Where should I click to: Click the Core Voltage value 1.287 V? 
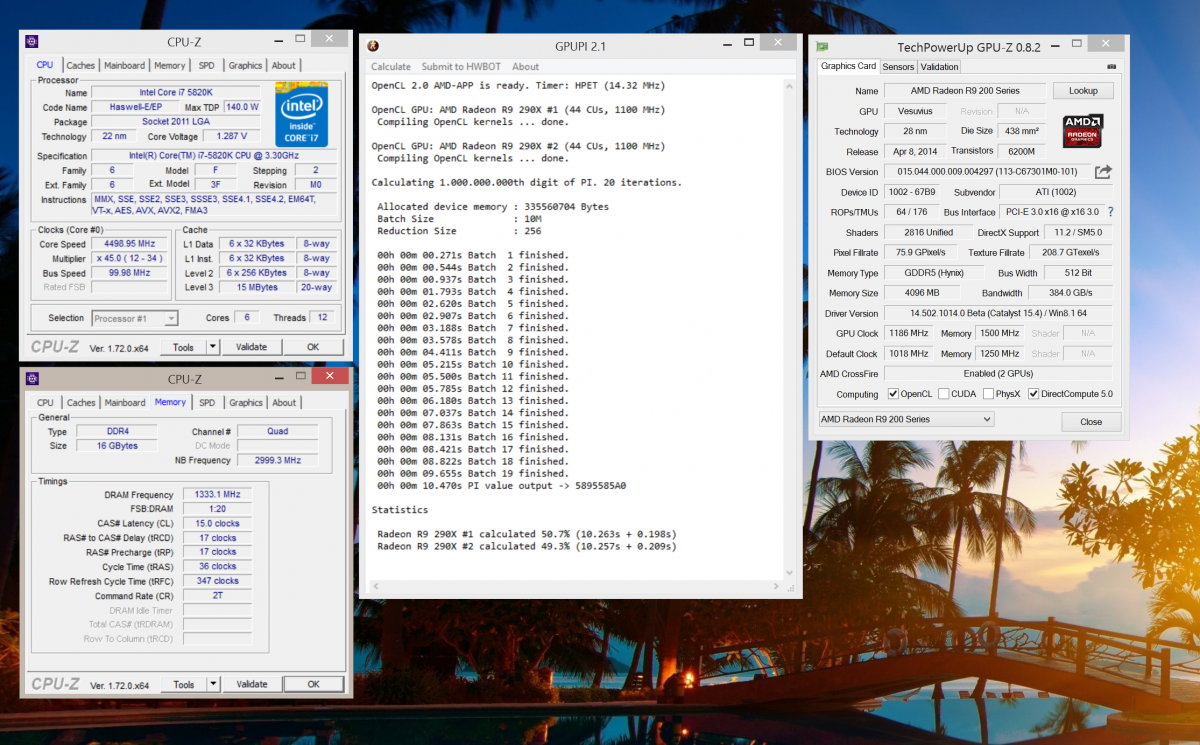(x=231, y=136)
